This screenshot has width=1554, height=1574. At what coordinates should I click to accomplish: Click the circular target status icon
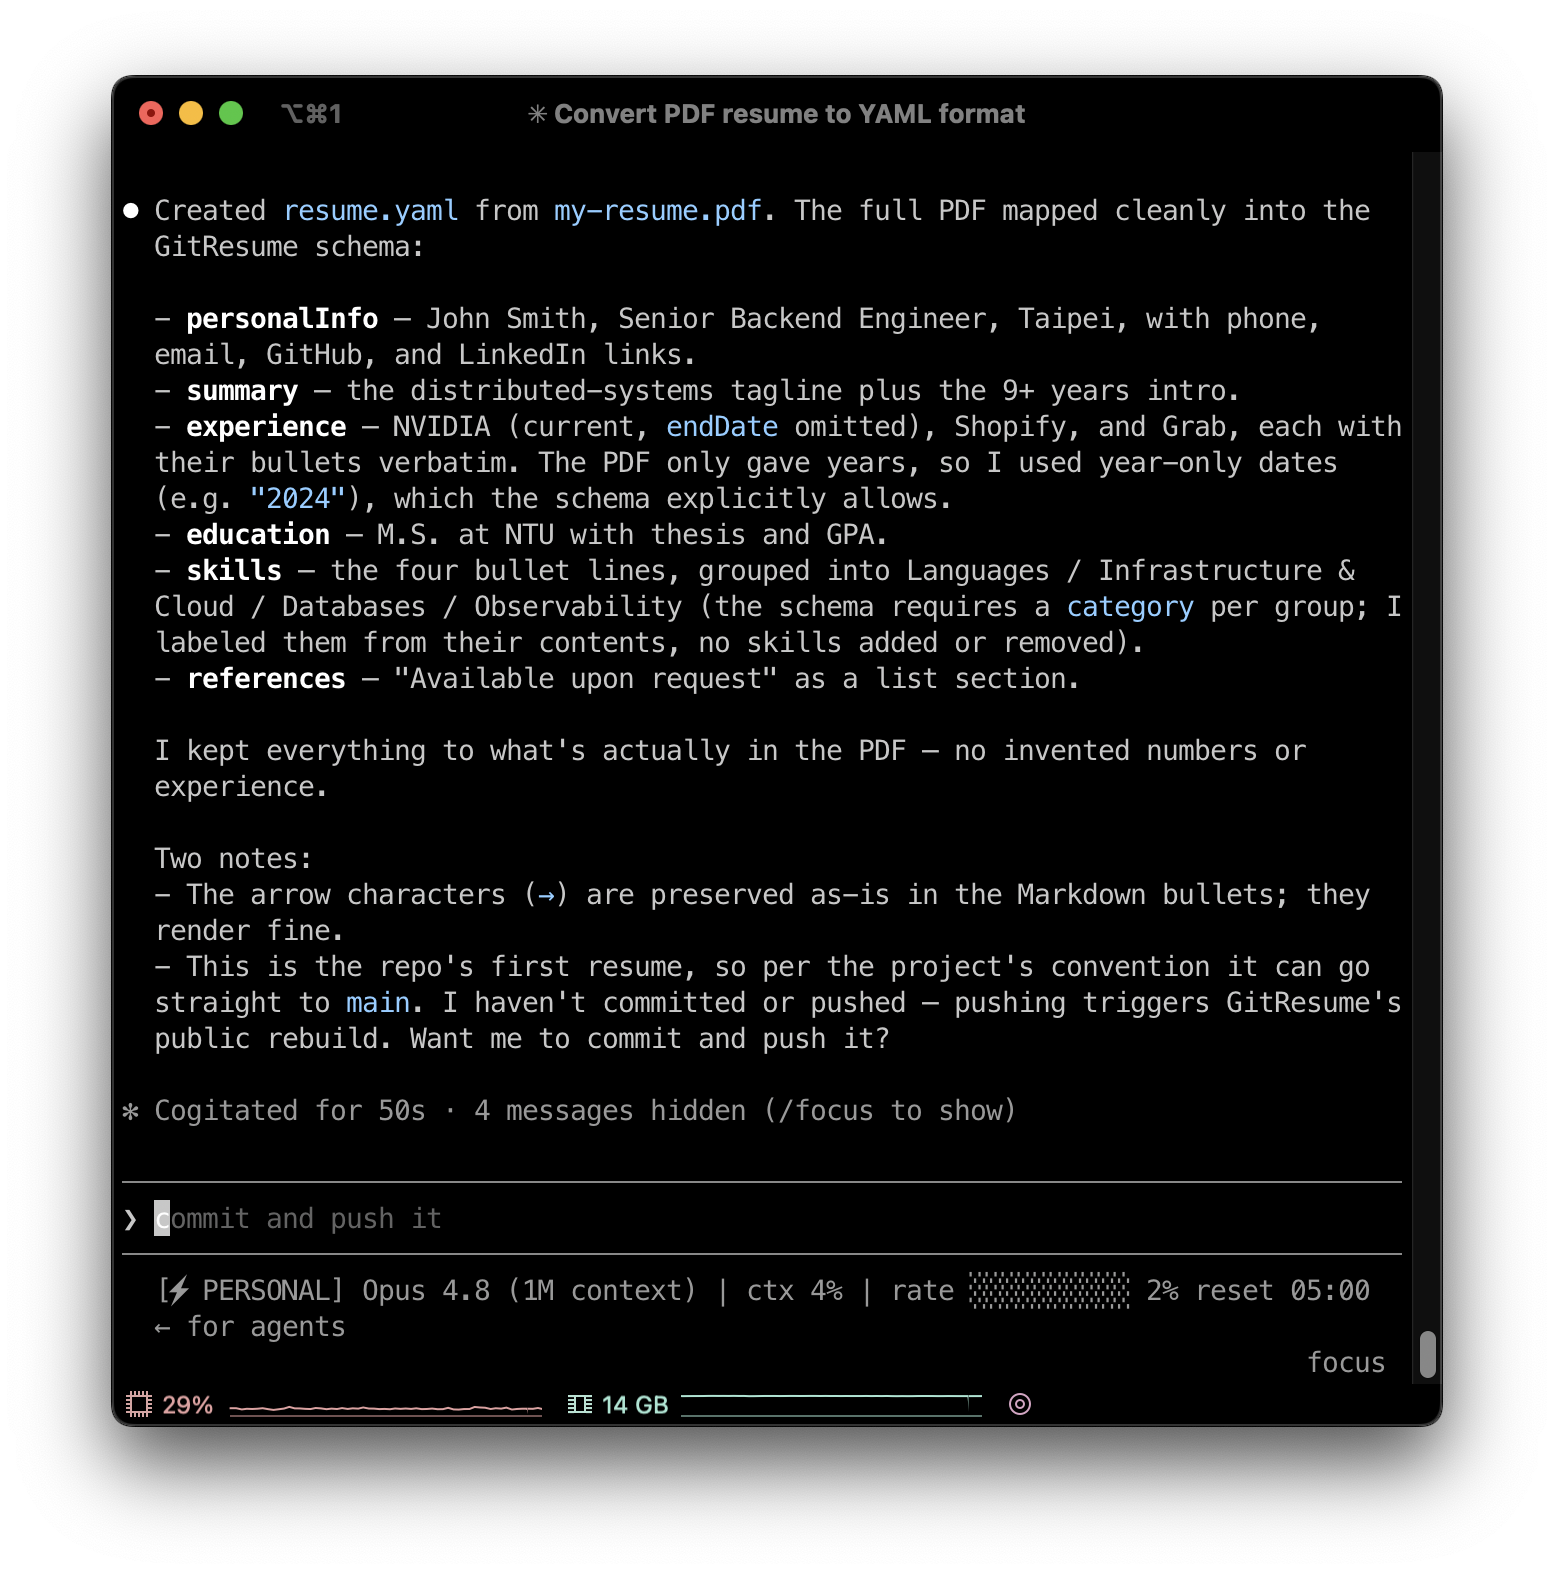(x=1020, y=1404)
